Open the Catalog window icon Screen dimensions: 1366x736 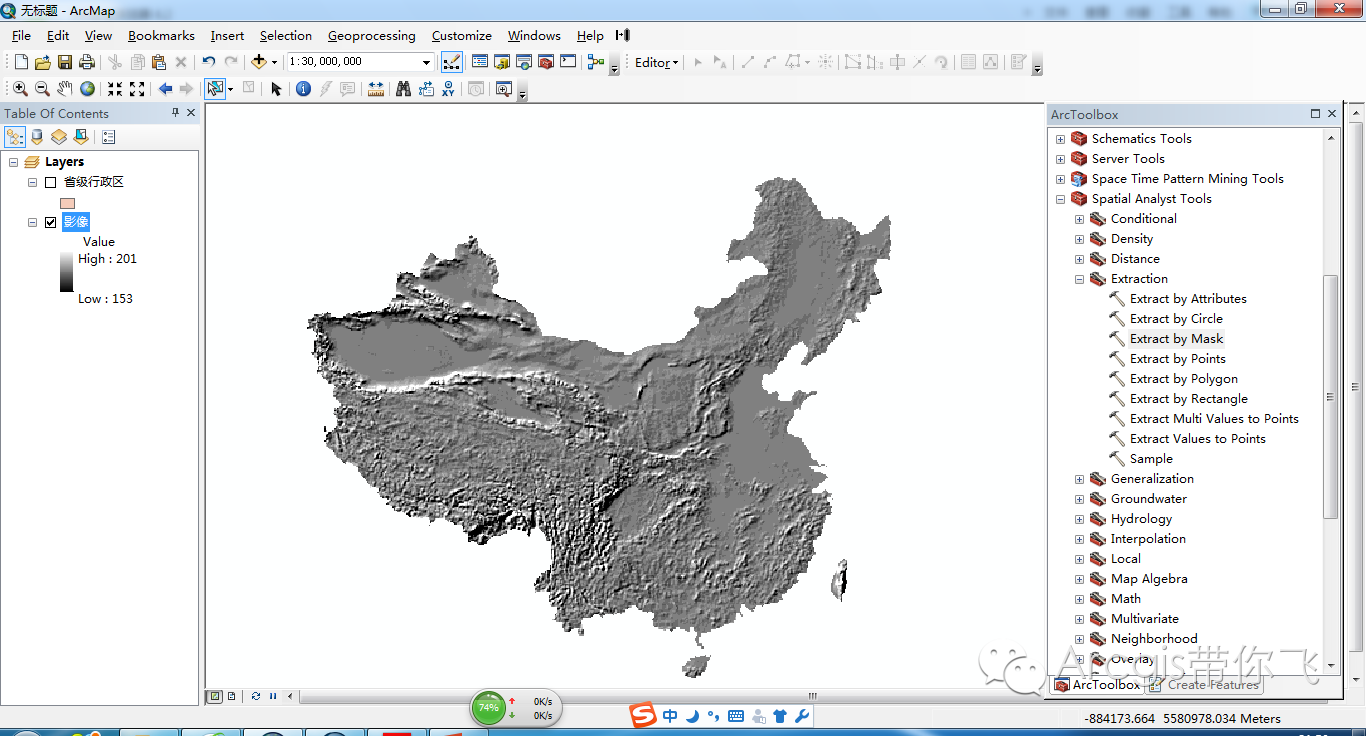coord(502,62)
